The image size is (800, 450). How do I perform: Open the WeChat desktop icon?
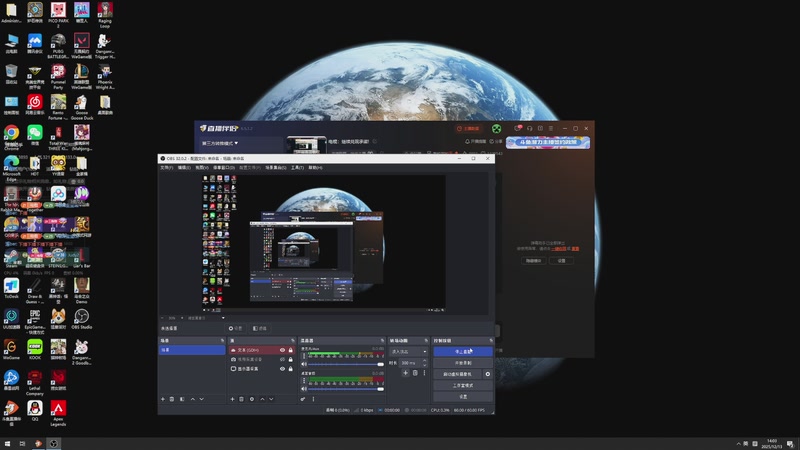35,135
